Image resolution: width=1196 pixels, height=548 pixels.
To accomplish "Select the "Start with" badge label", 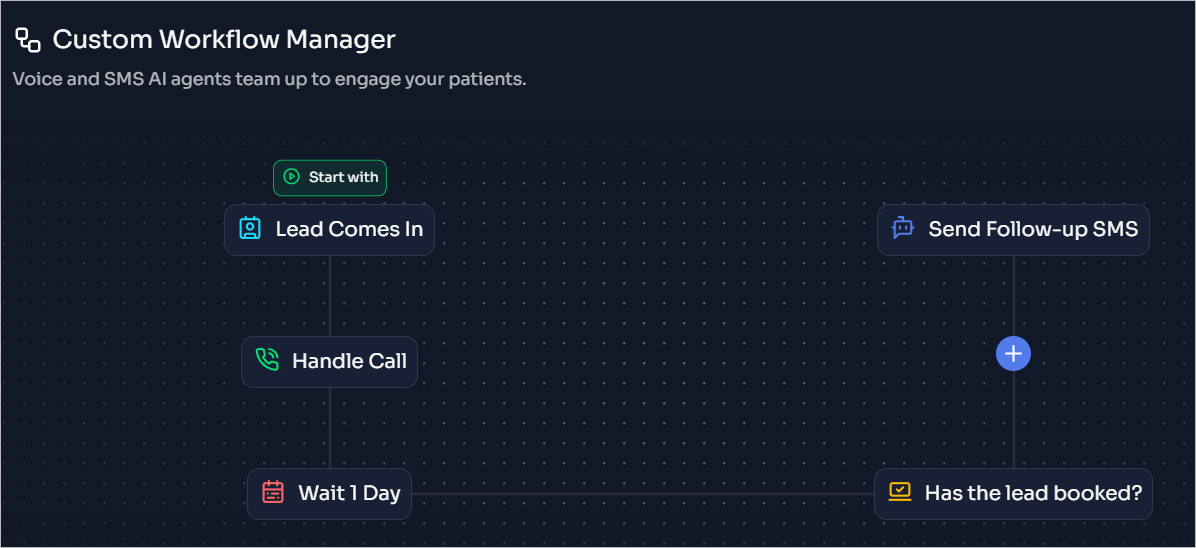I will click(343, 177).
